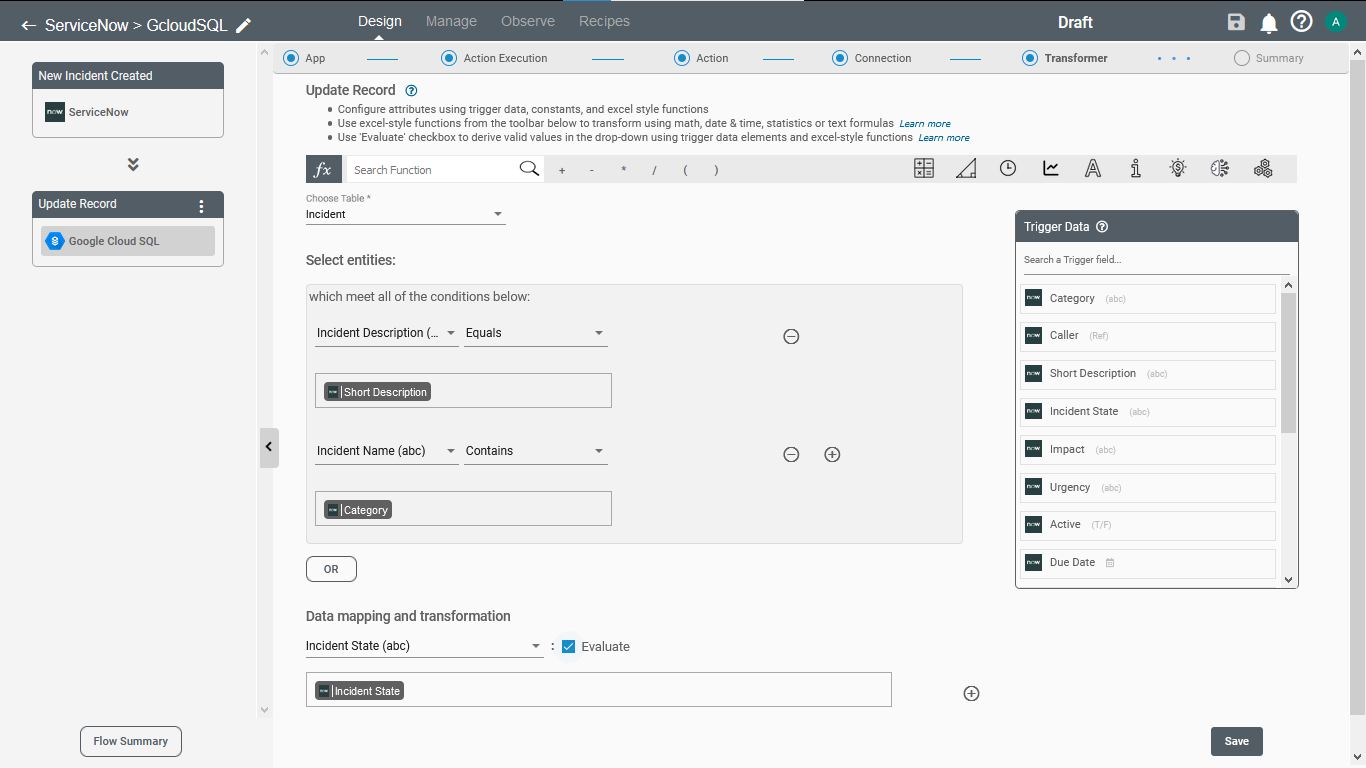Open the Incident Description field dropdown
The image size is (1366, 768).
[386, 333]
